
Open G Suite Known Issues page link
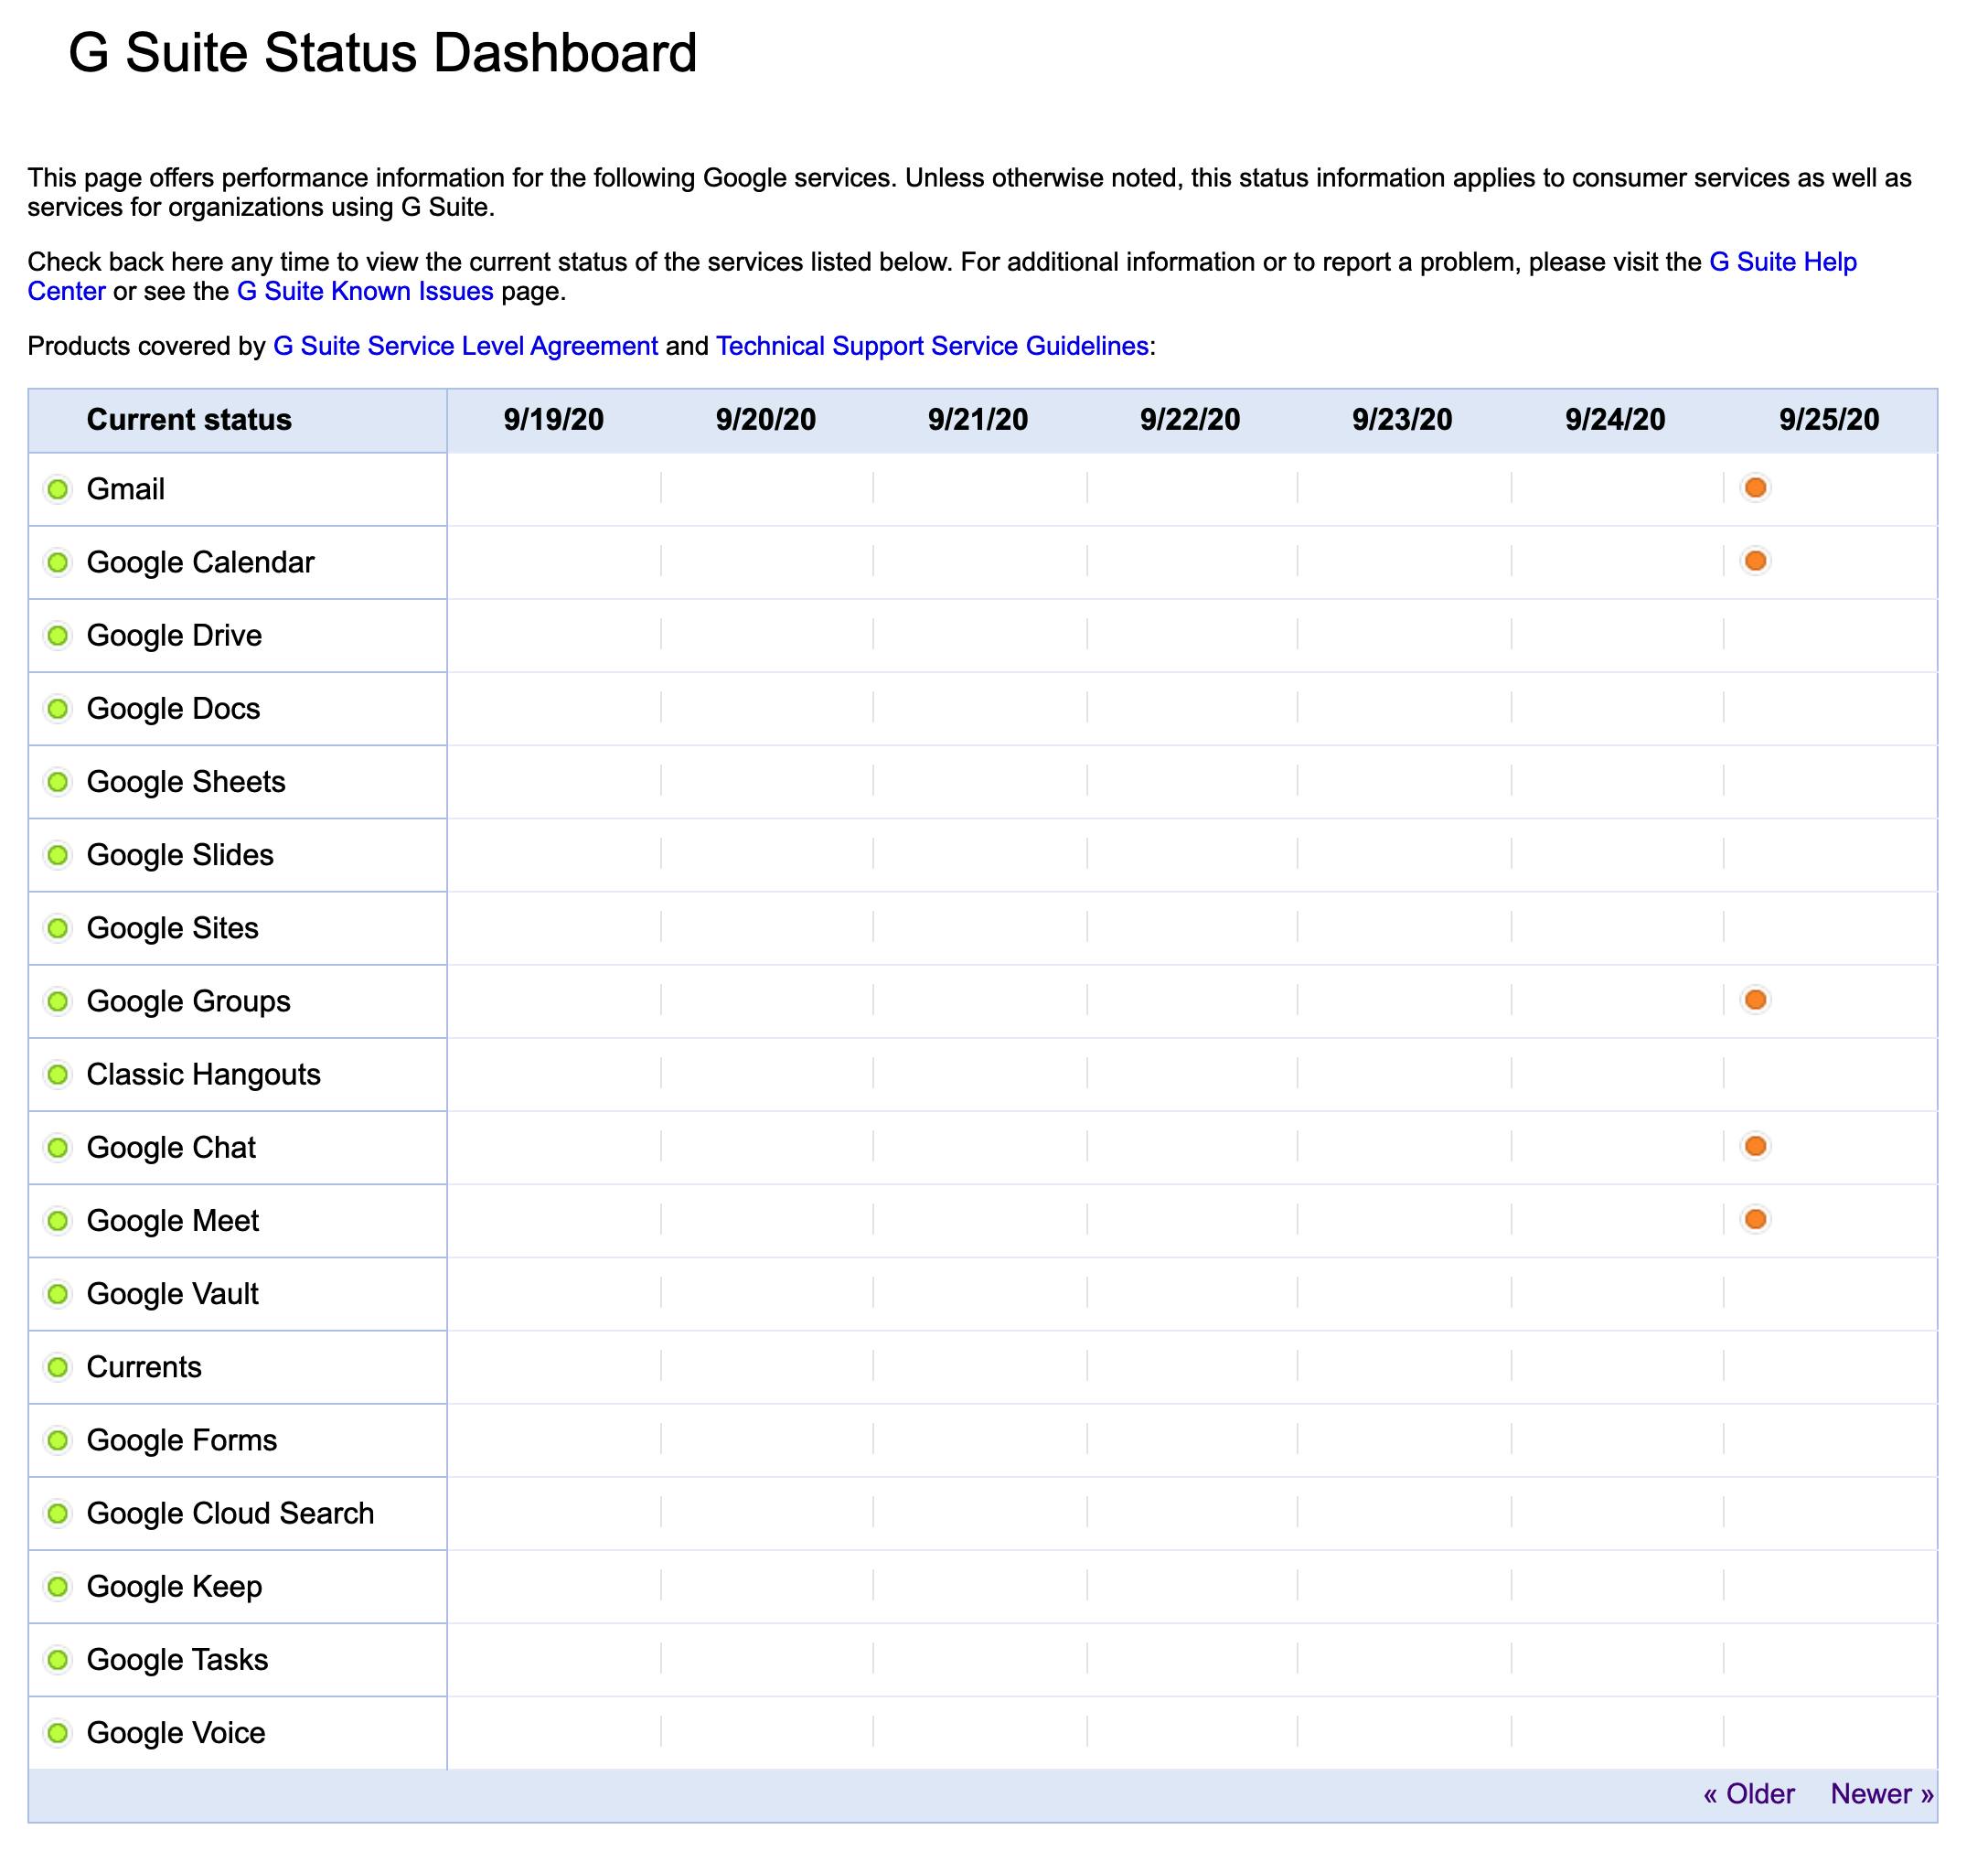pos(365,291)
